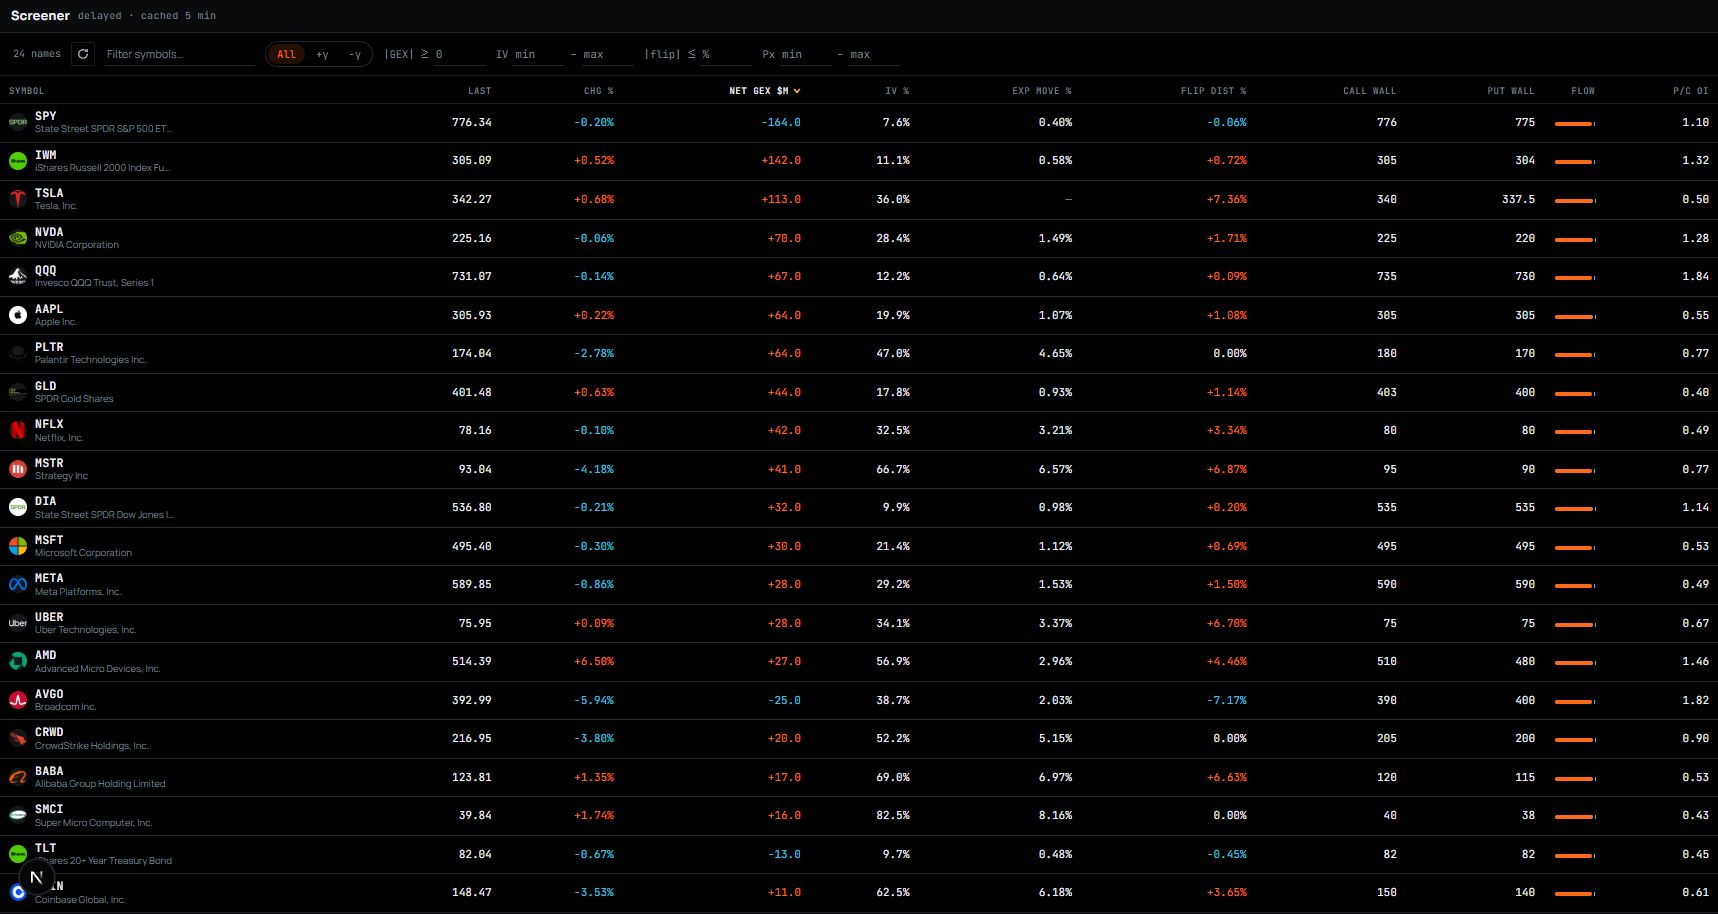Click the TLT iShares logo
Image resolution: width=1718 pixels, height=914 pixels.
pyautogui.click(x=18, y=854)
